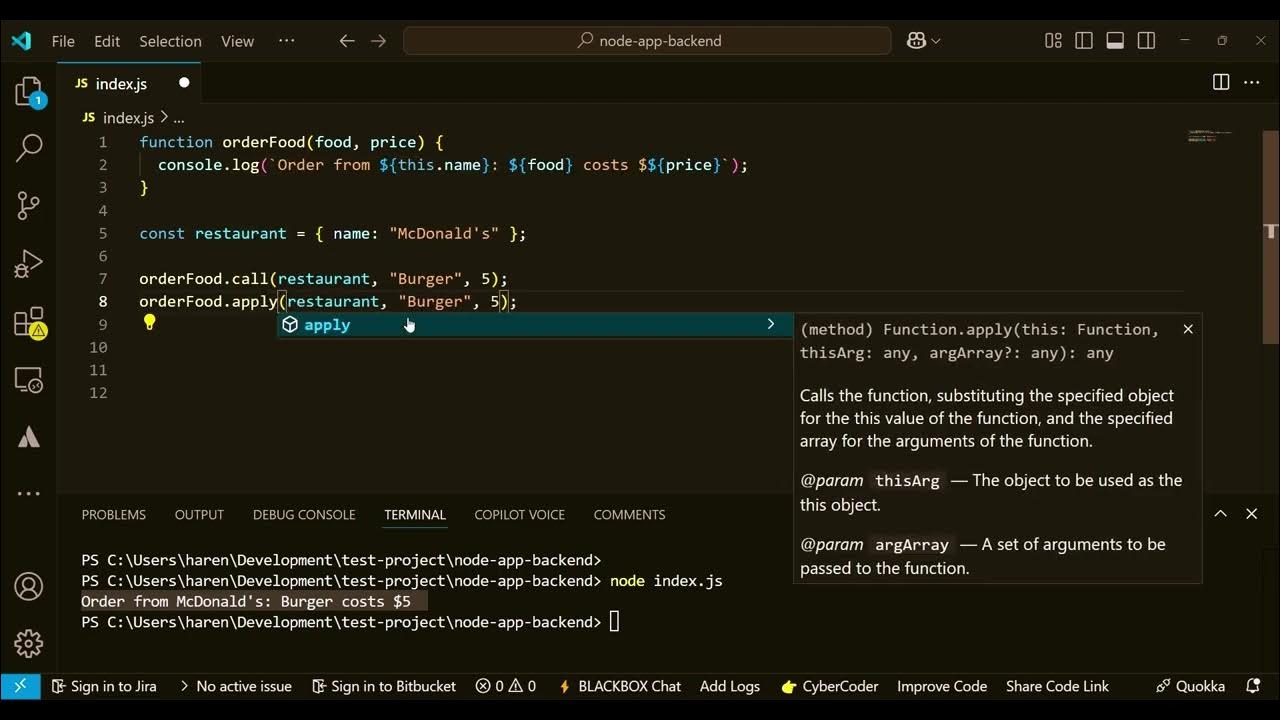Switch to the Comments tab
The image size is (1280, 720).
629,514
